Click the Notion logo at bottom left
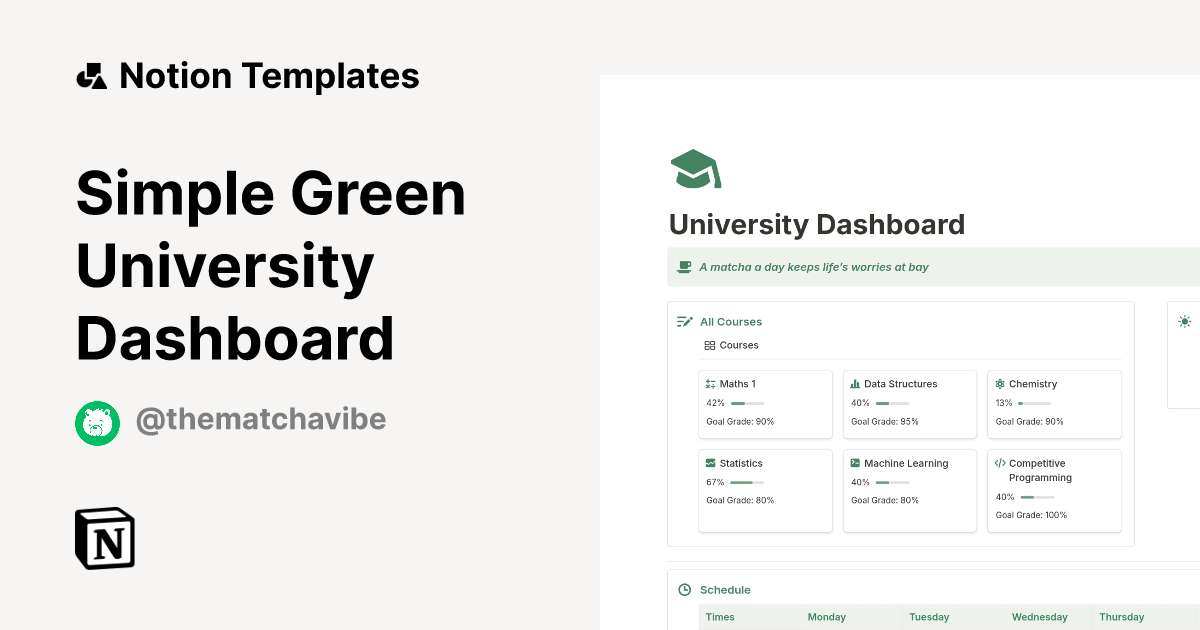This screenshot has height=630, width=1200. 104,538
